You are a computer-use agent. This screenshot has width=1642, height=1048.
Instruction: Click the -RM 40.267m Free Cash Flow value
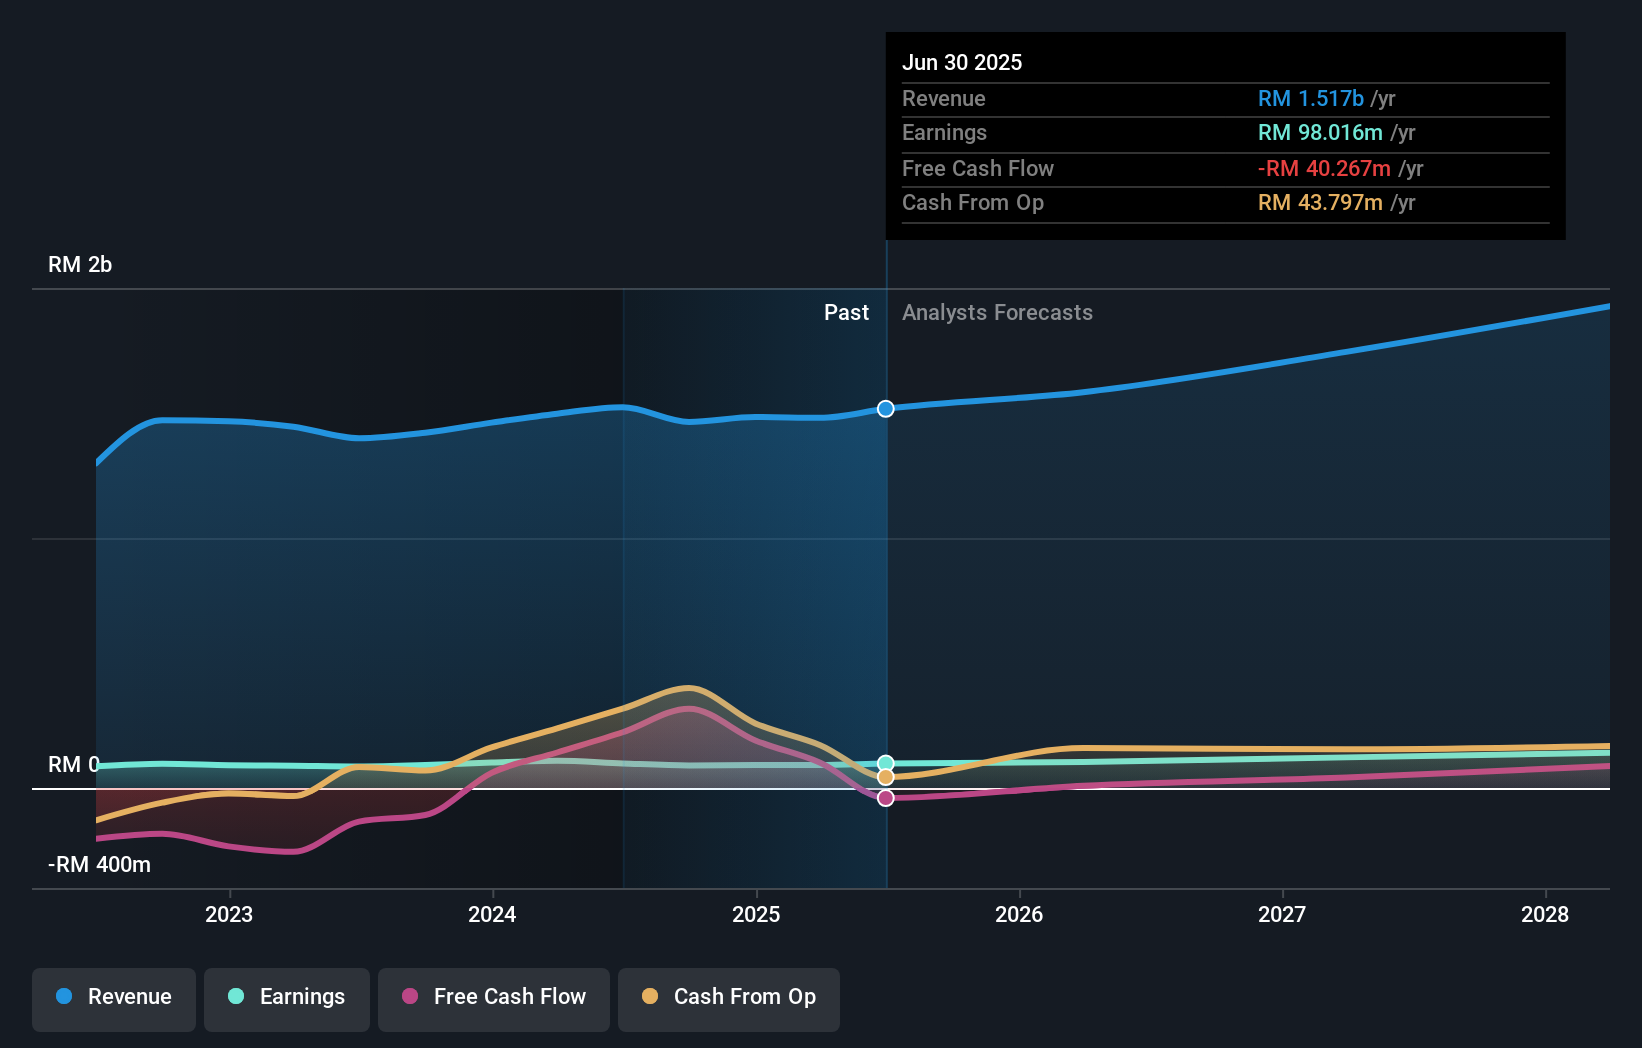click(1323, 168)
